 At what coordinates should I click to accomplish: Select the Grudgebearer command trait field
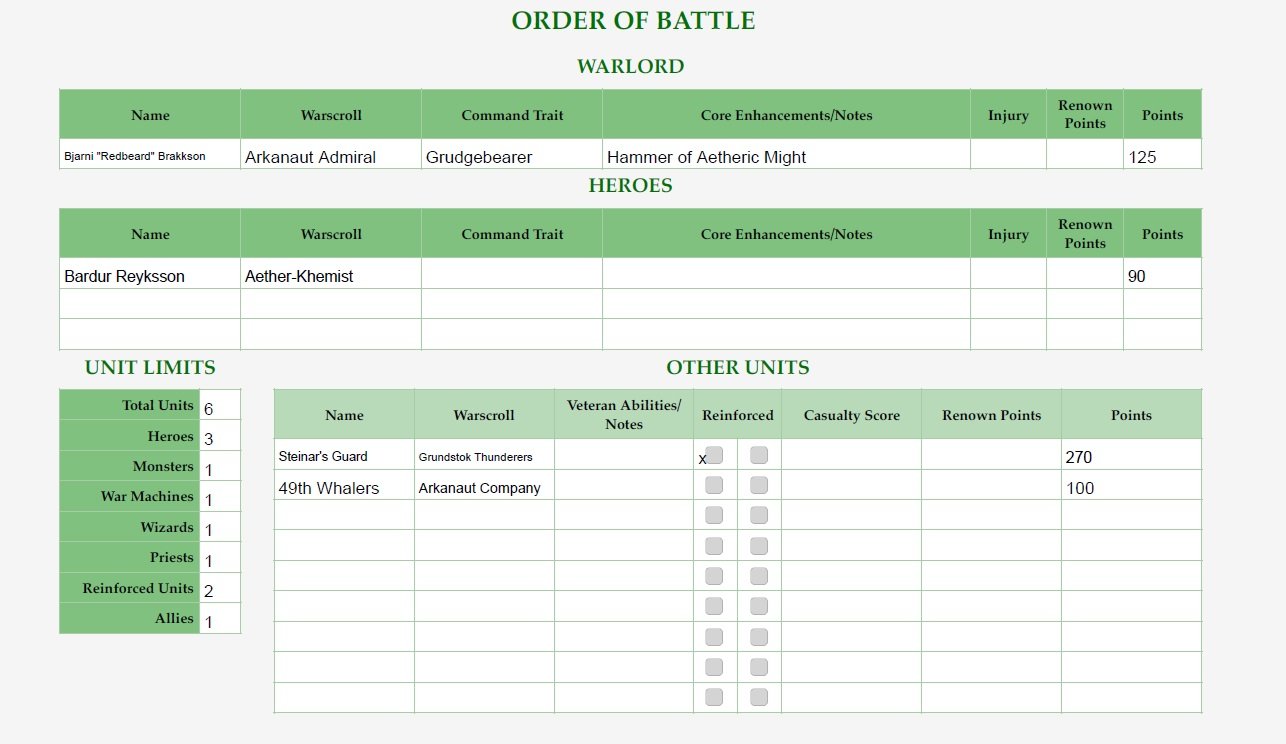click(x=512, y=155)
